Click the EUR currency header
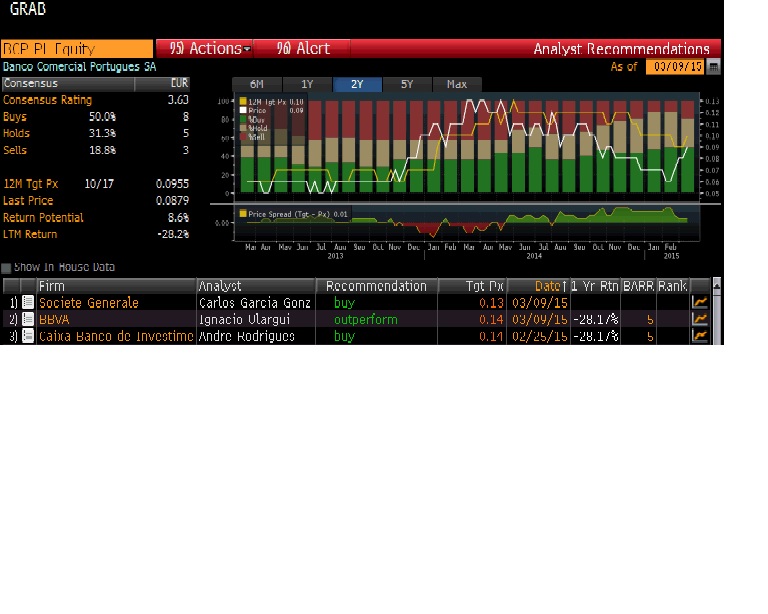This screenshot has height=614, width=768. [179, 83]
